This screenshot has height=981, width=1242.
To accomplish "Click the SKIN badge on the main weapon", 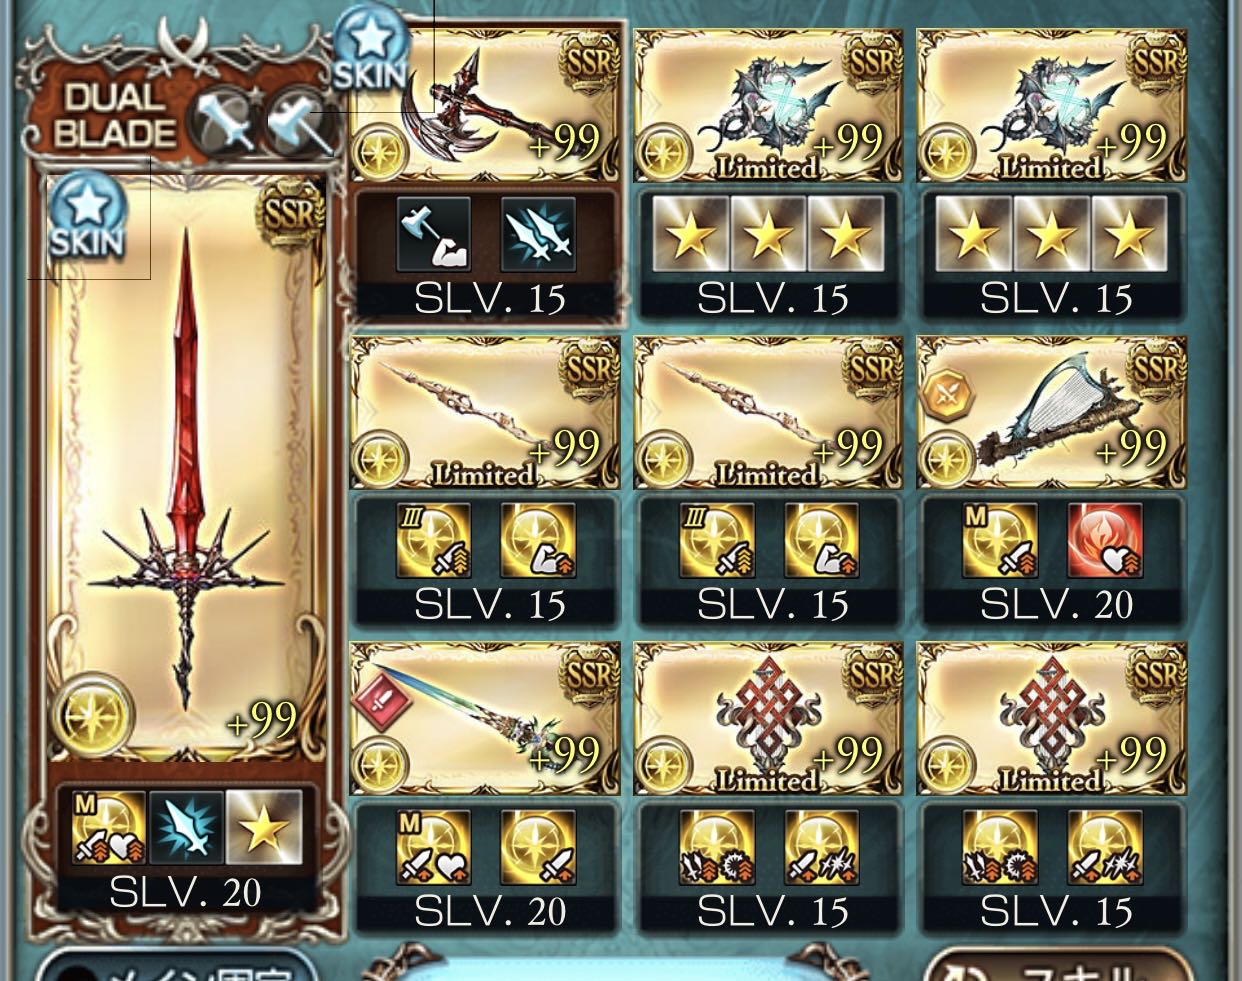I will tap(88, 217).
